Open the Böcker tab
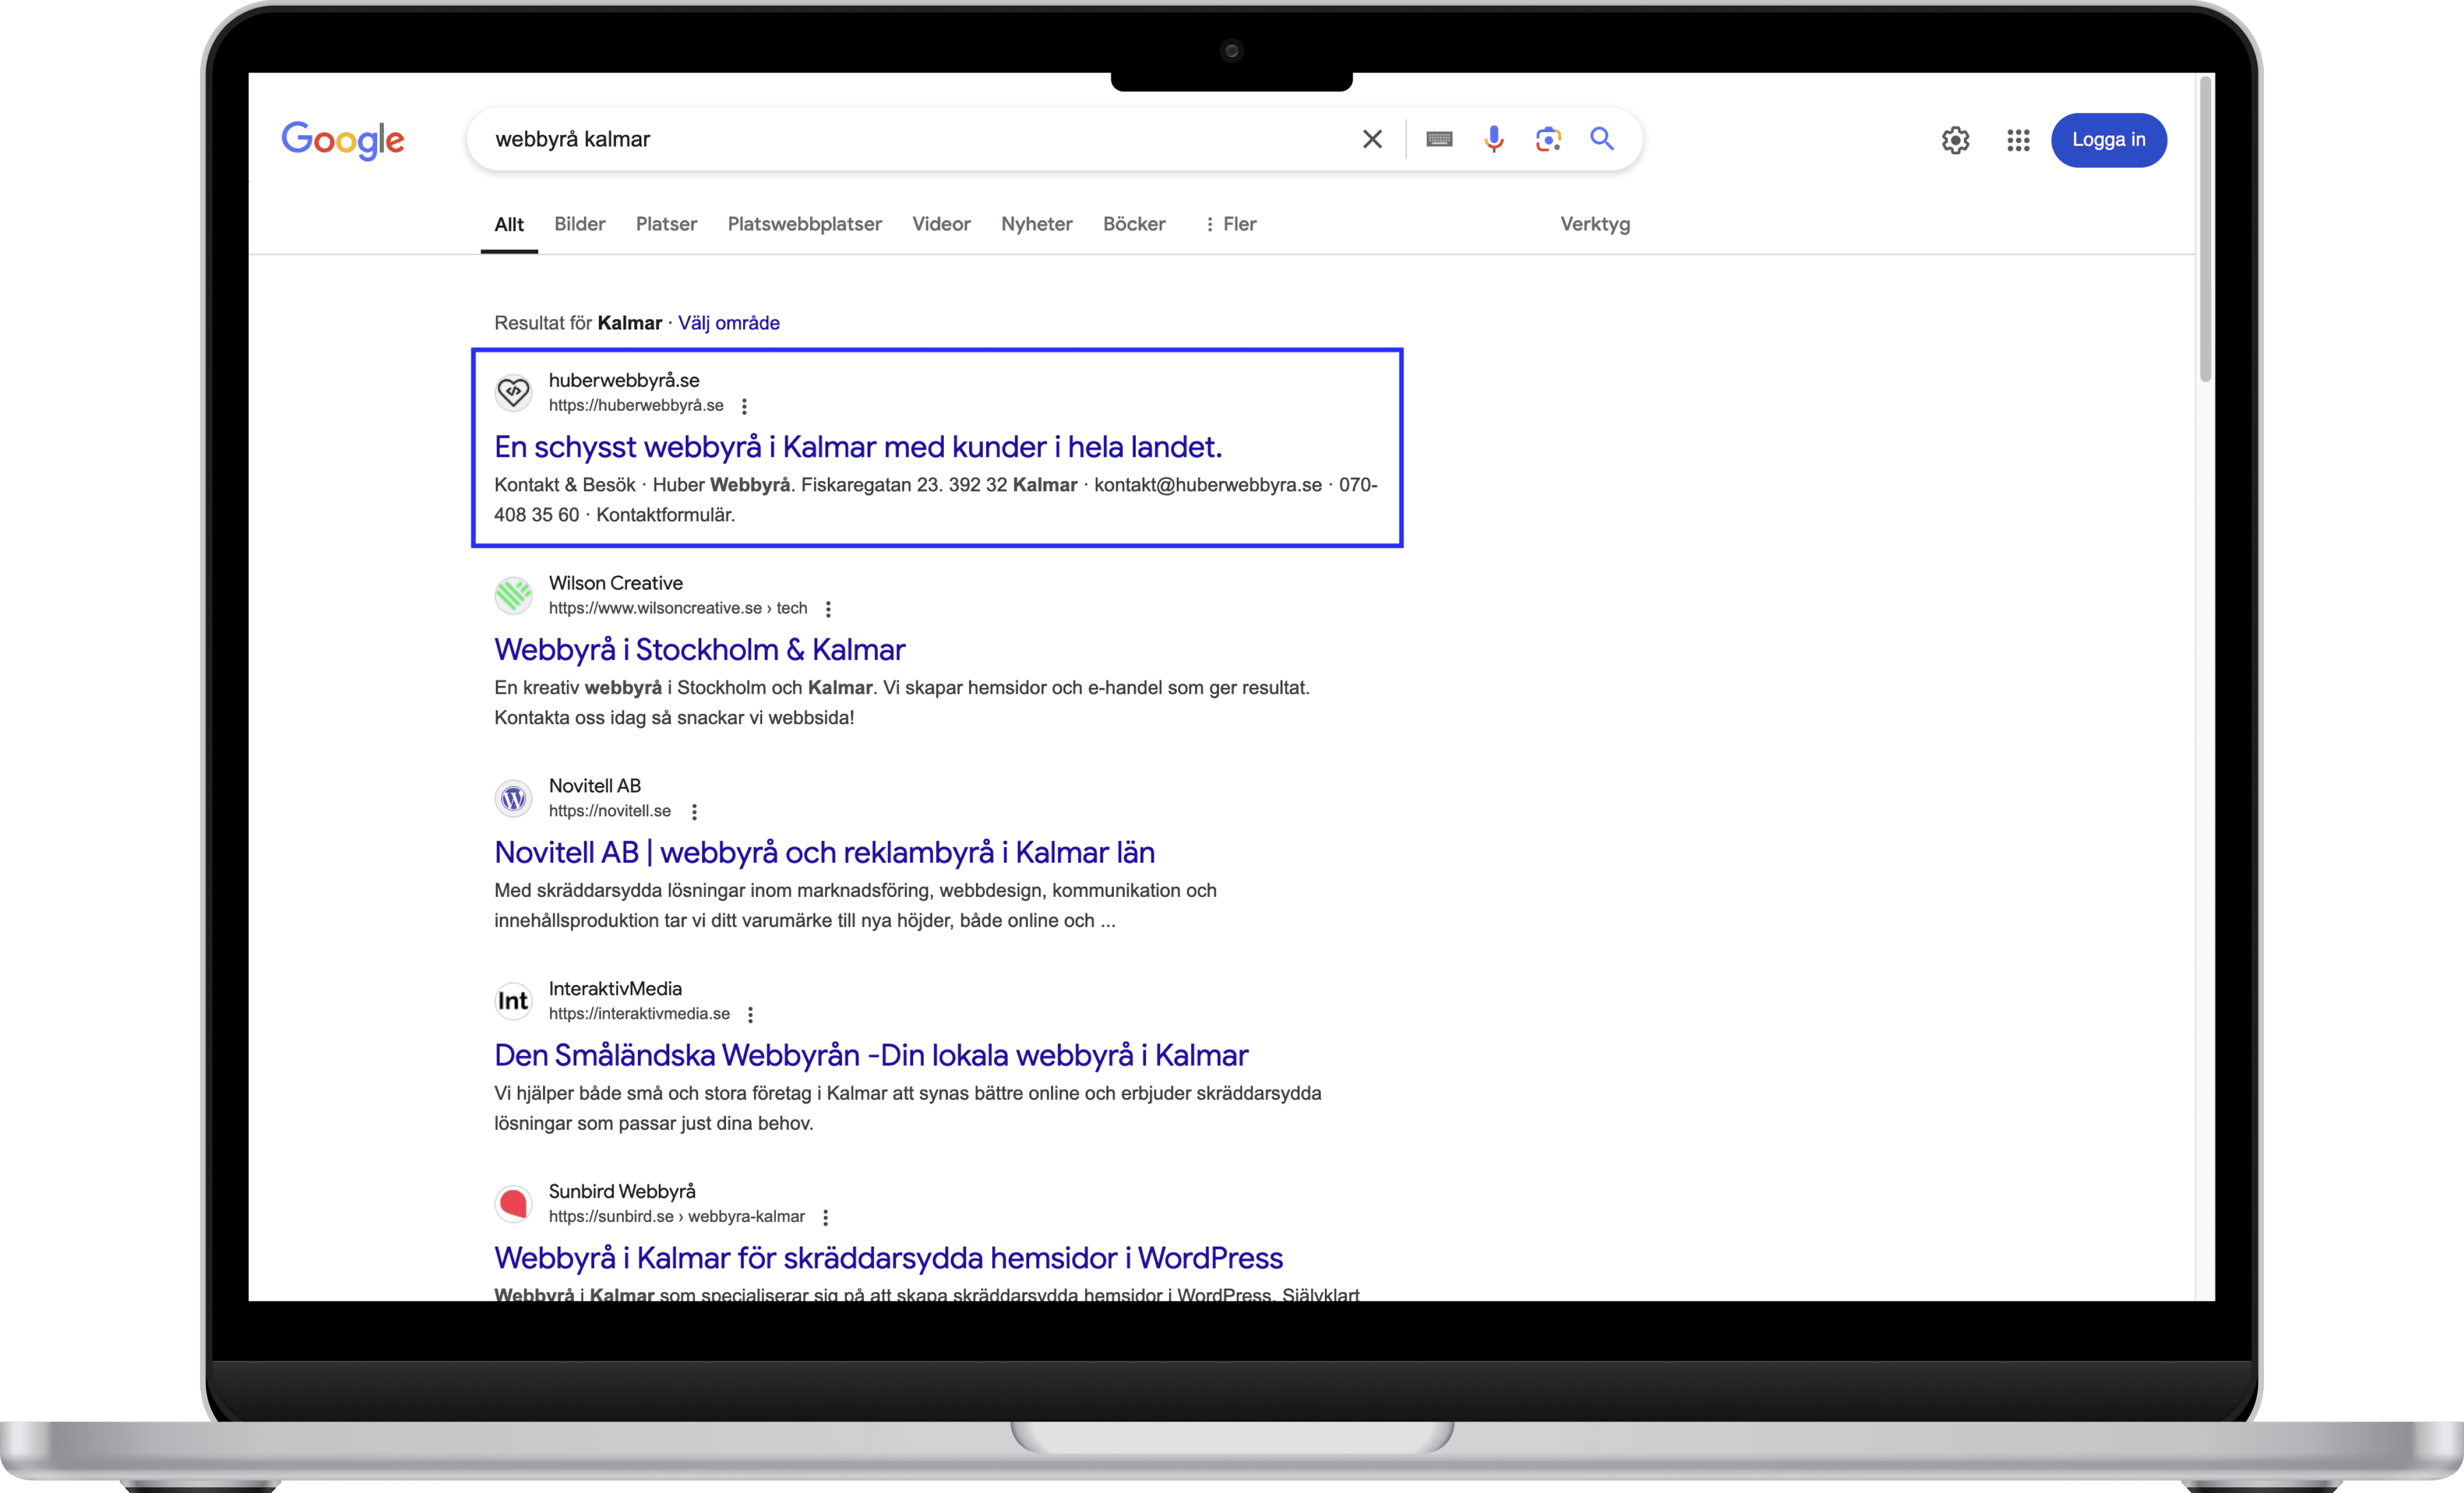The height and width of the screenshot is (1493, 2464). (1134, 224)
